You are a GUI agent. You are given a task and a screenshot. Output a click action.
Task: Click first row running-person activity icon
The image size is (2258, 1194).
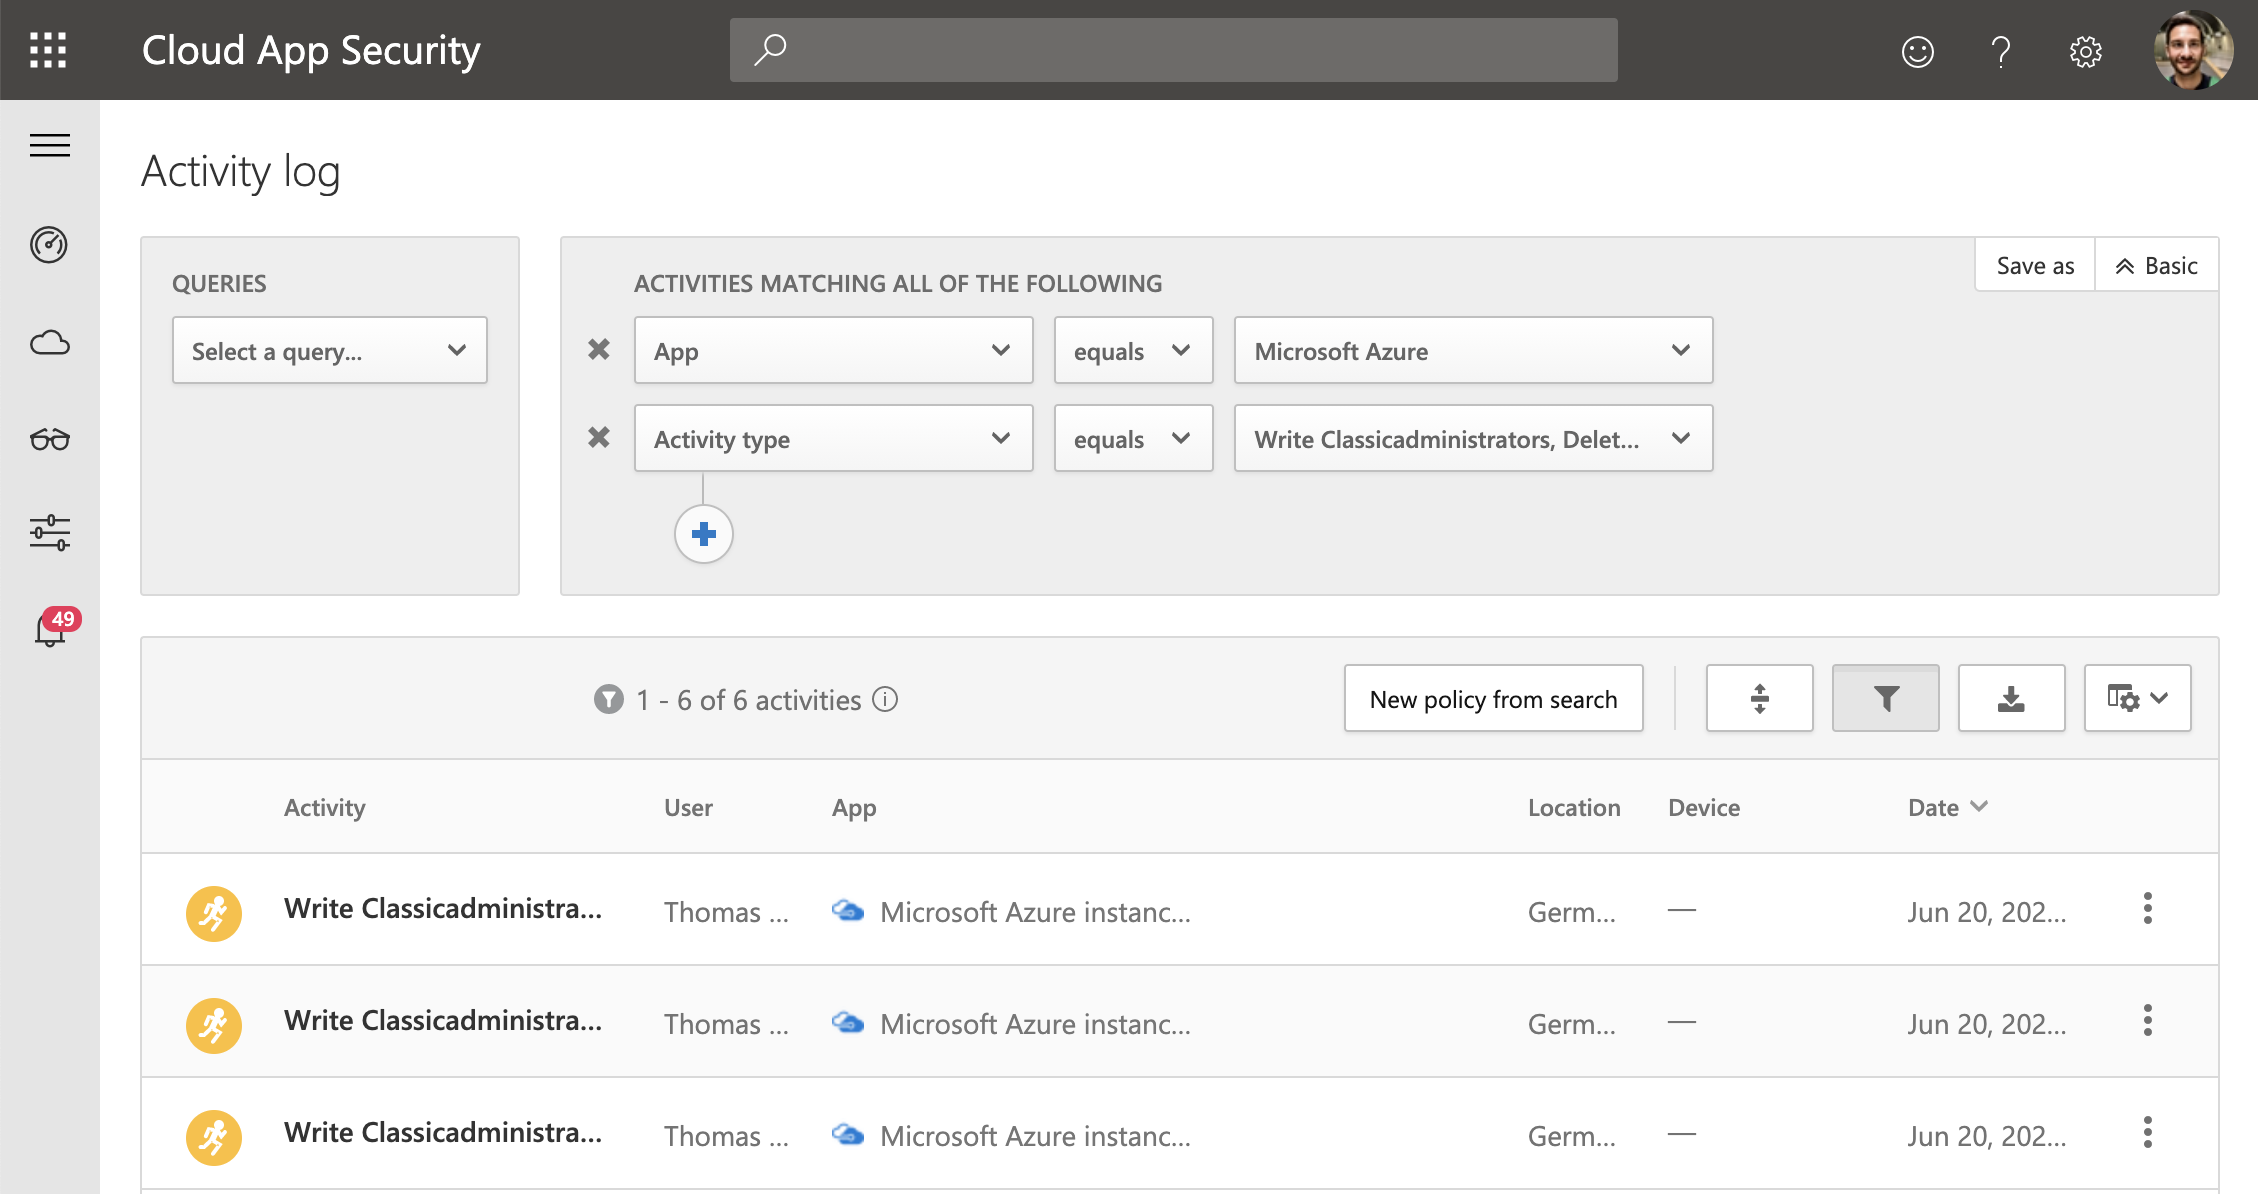(x=213, y=912)
